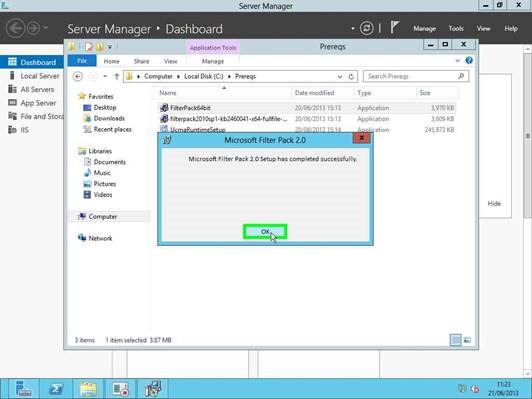
Task: Switch to the Home ribbon tab
Action: coord(111,61)
